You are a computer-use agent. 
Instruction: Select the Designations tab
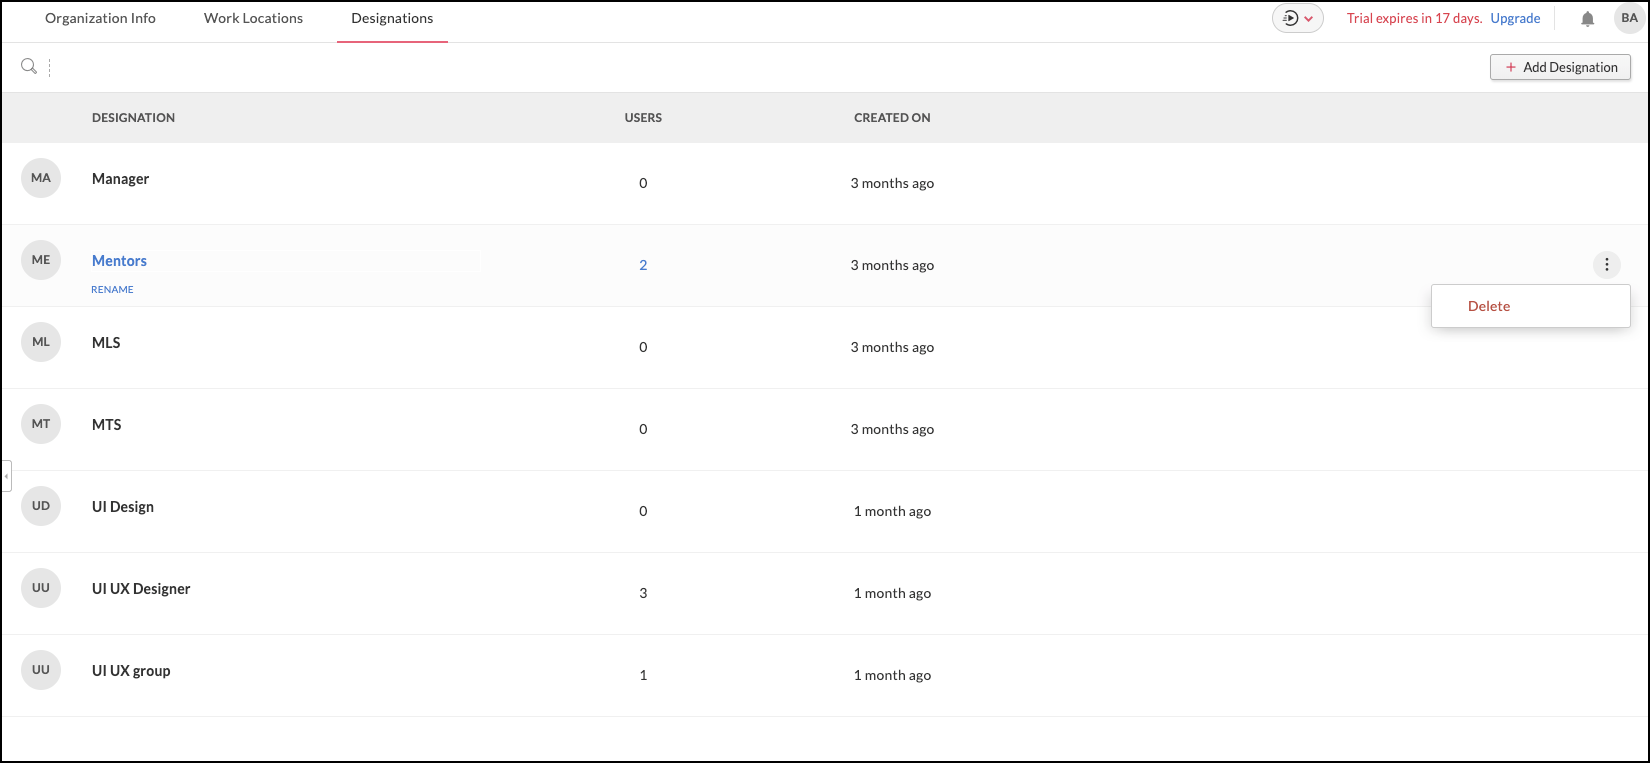(x=392, y=18)
